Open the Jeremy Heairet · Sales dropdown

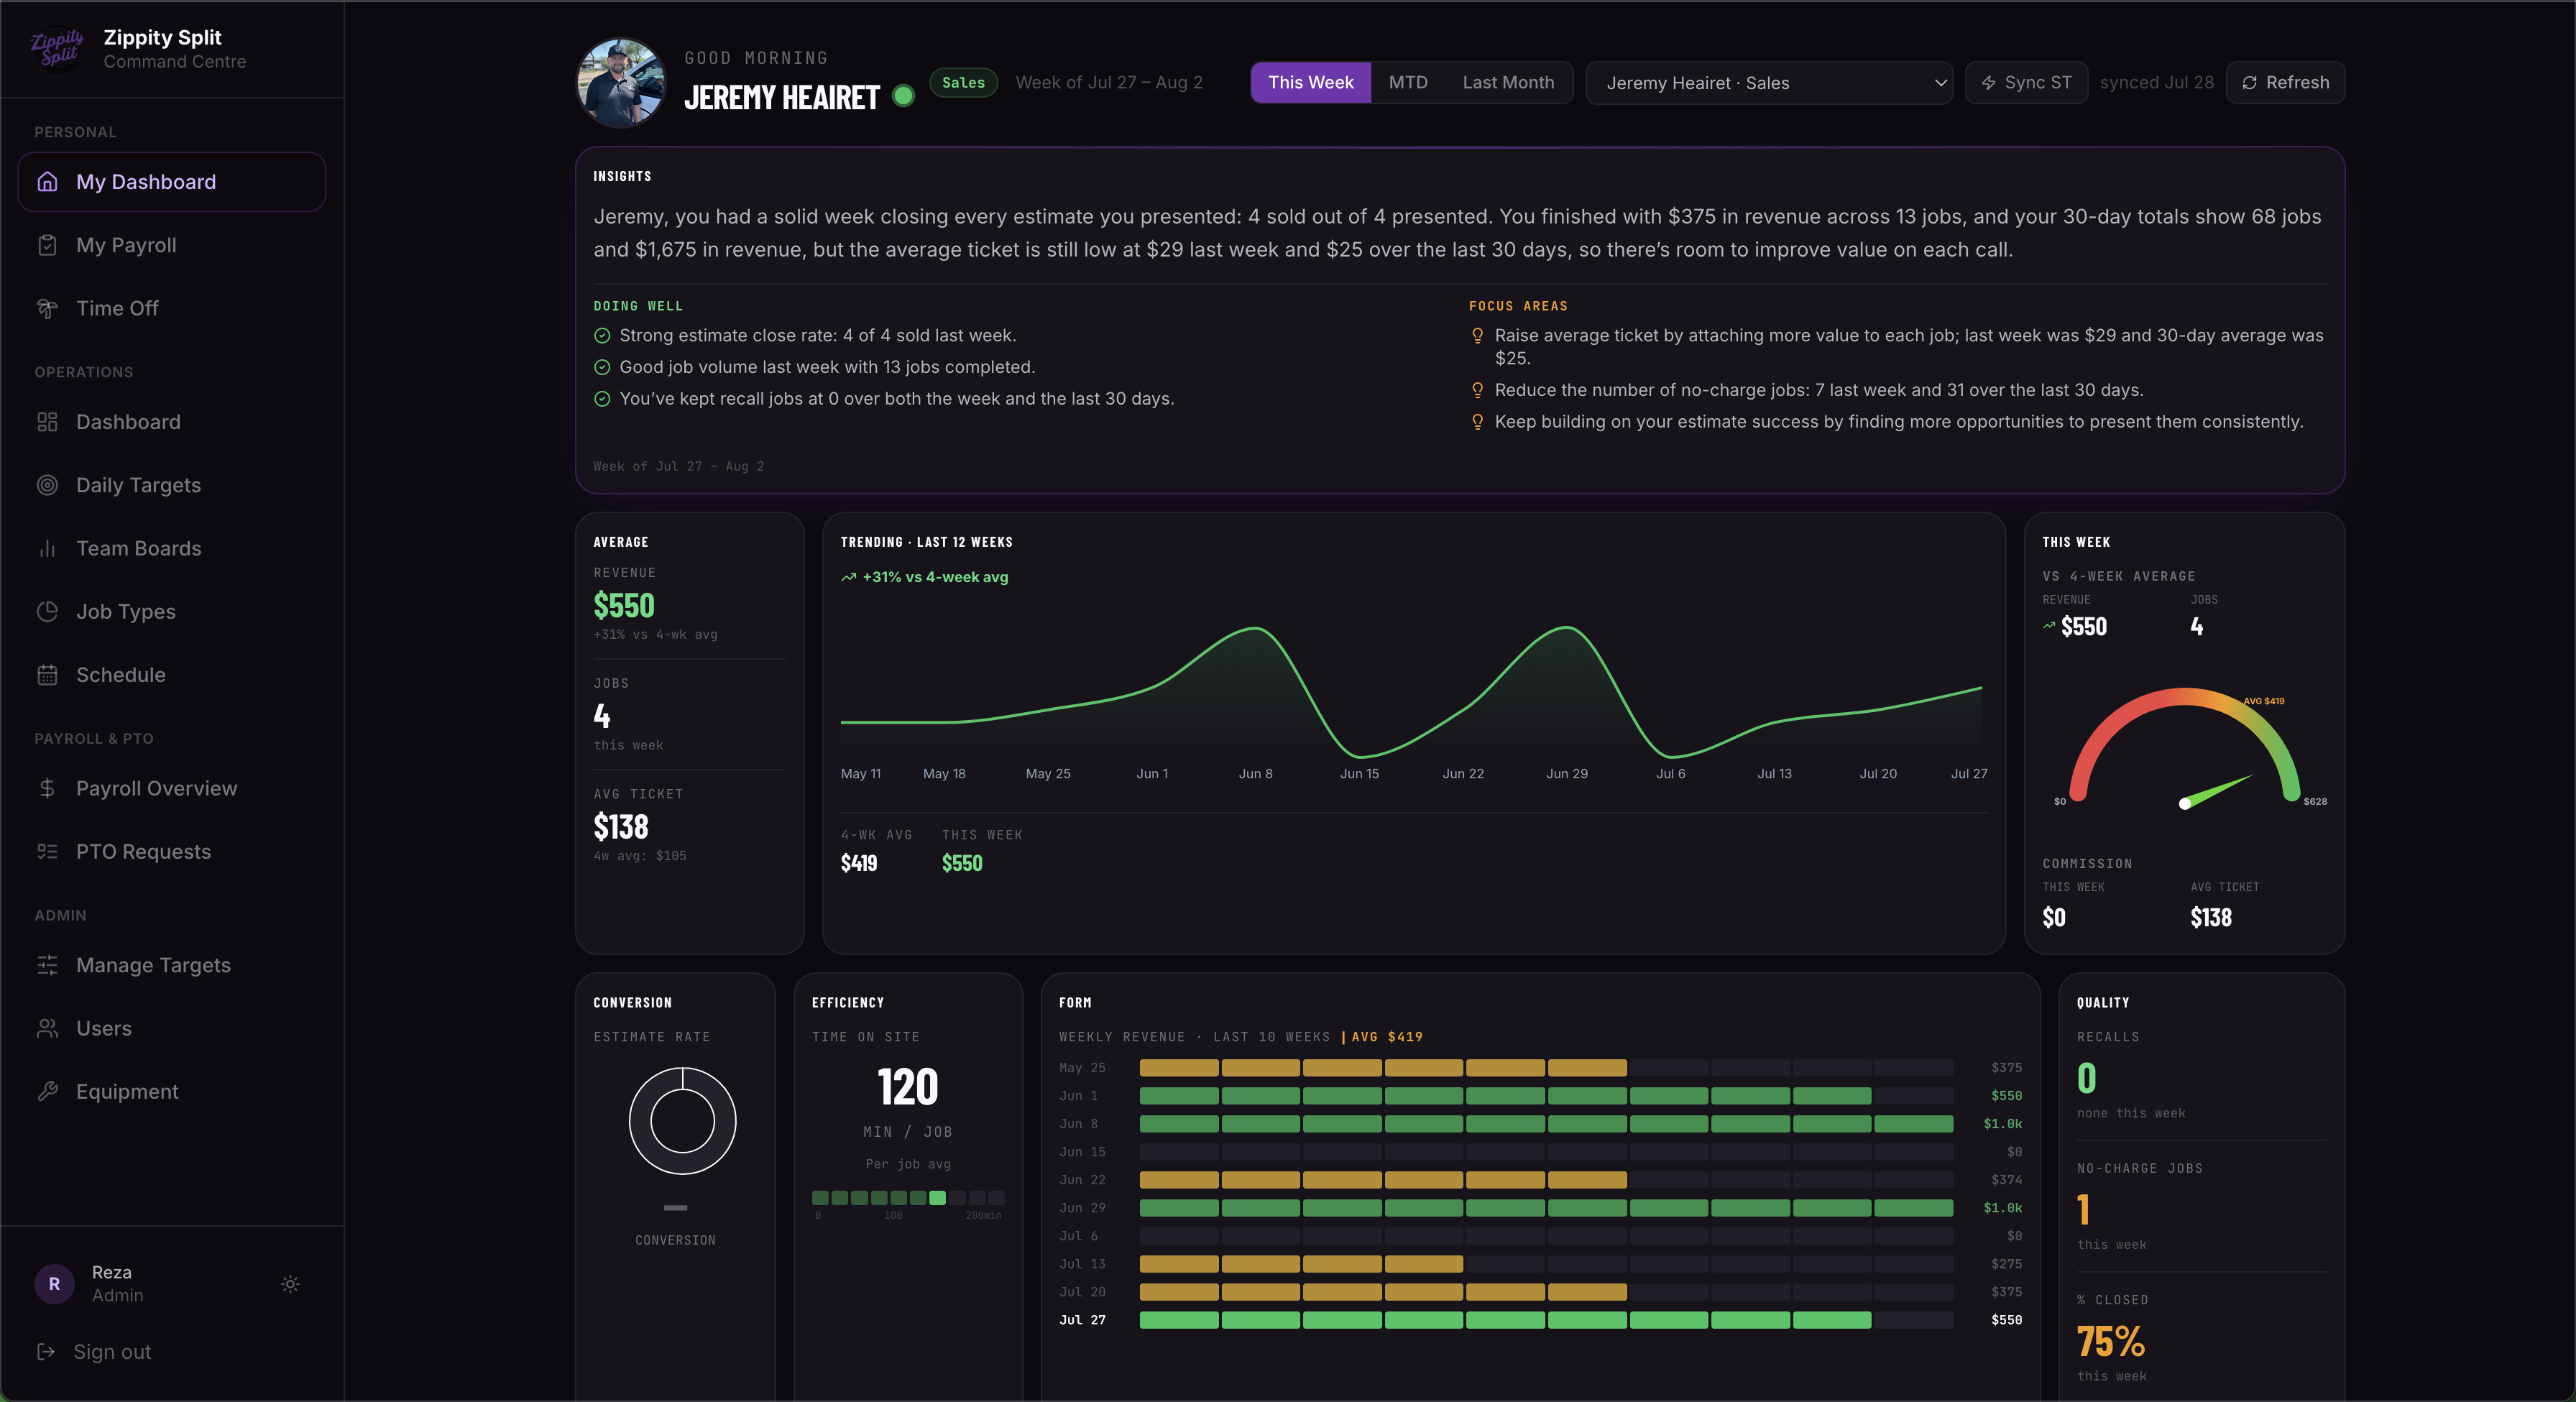(x=1769, y=83)
